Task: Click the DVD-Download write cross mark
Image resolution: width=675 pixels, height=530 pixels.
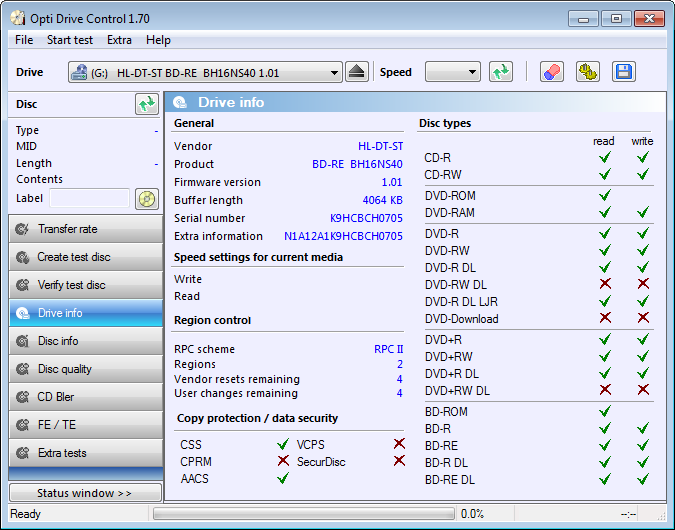Action: 643,318
